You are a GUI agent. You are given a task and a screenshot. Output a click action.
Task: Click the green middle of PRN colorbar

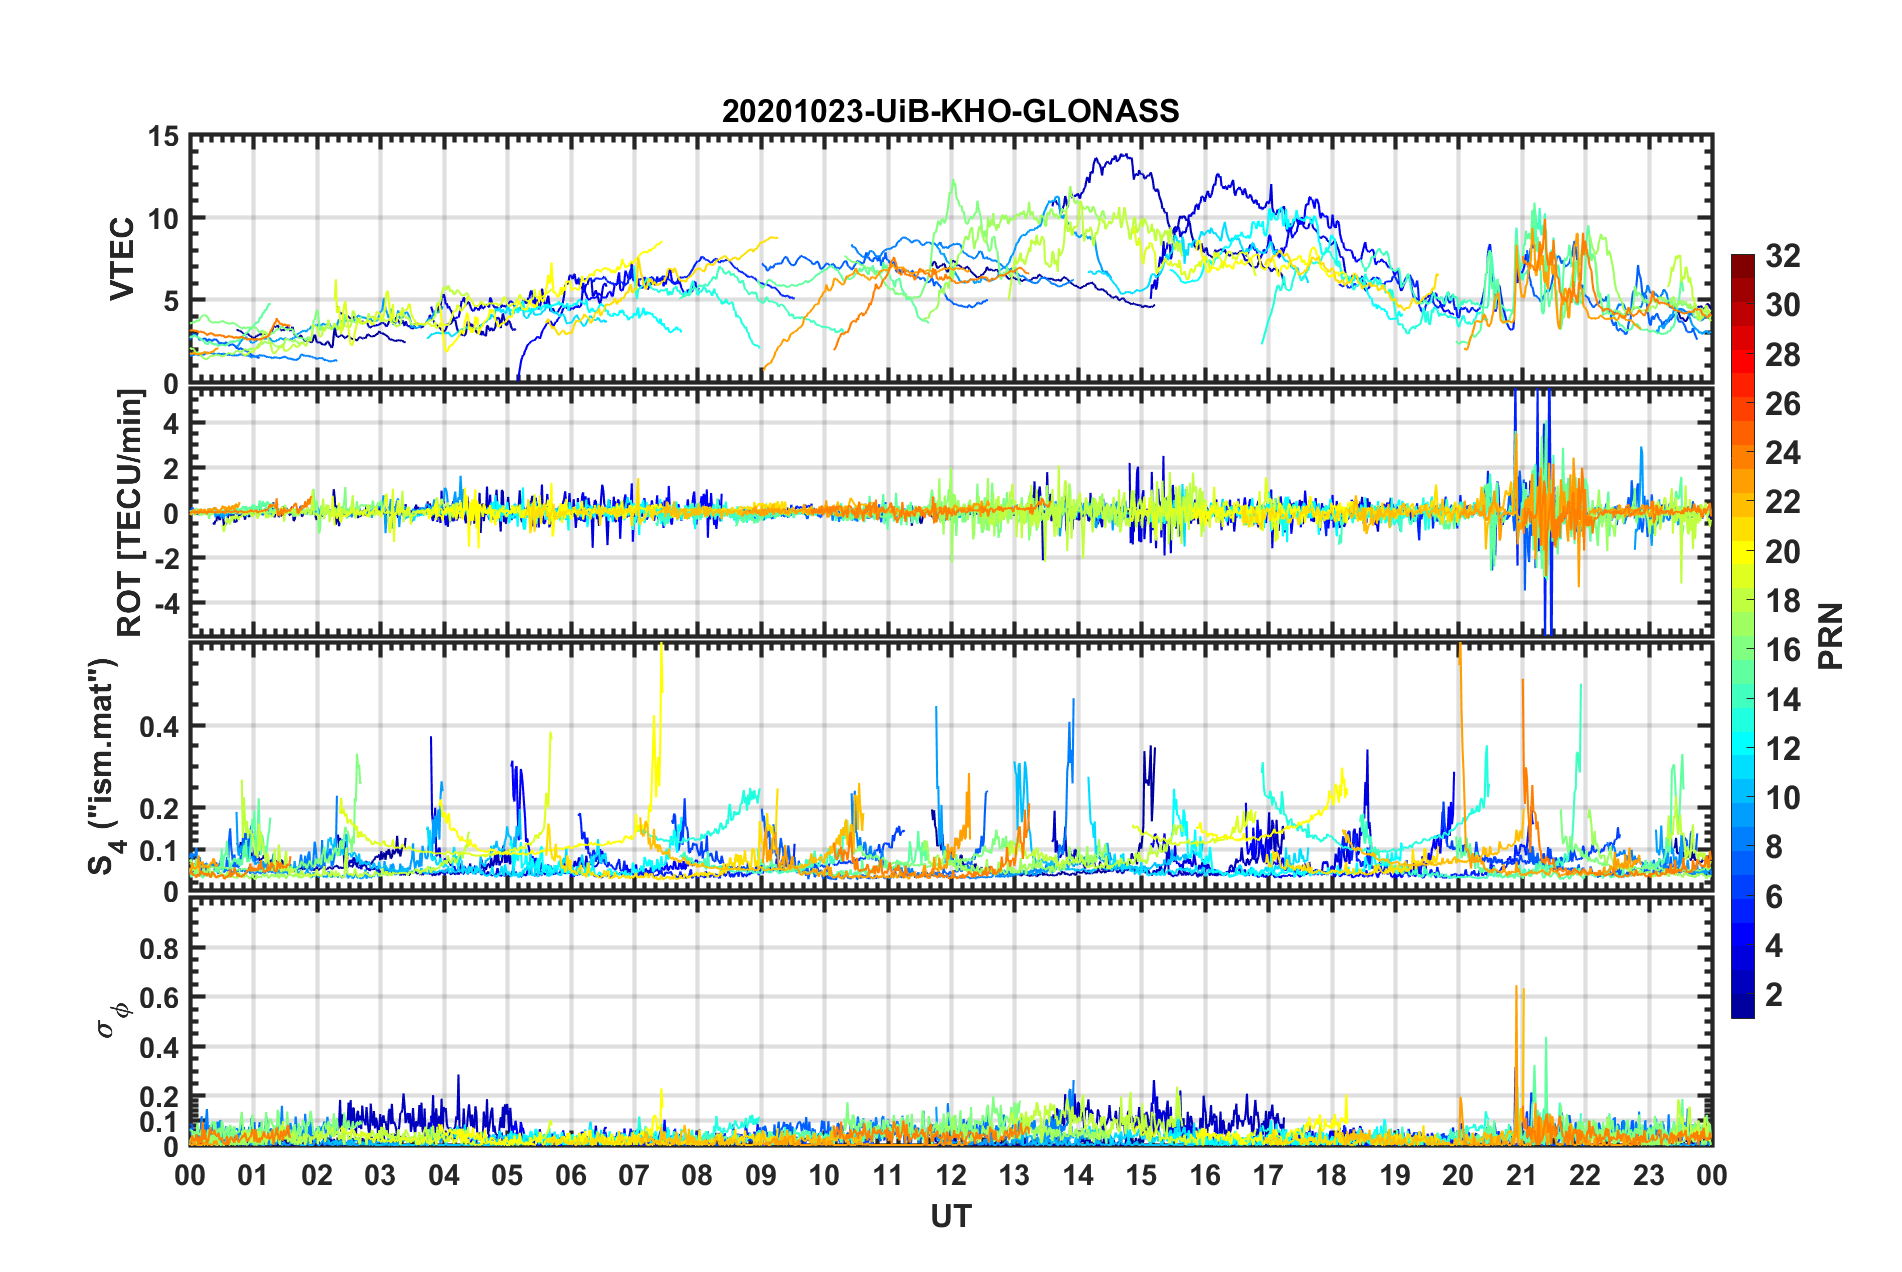click(x=1742, y=637)
